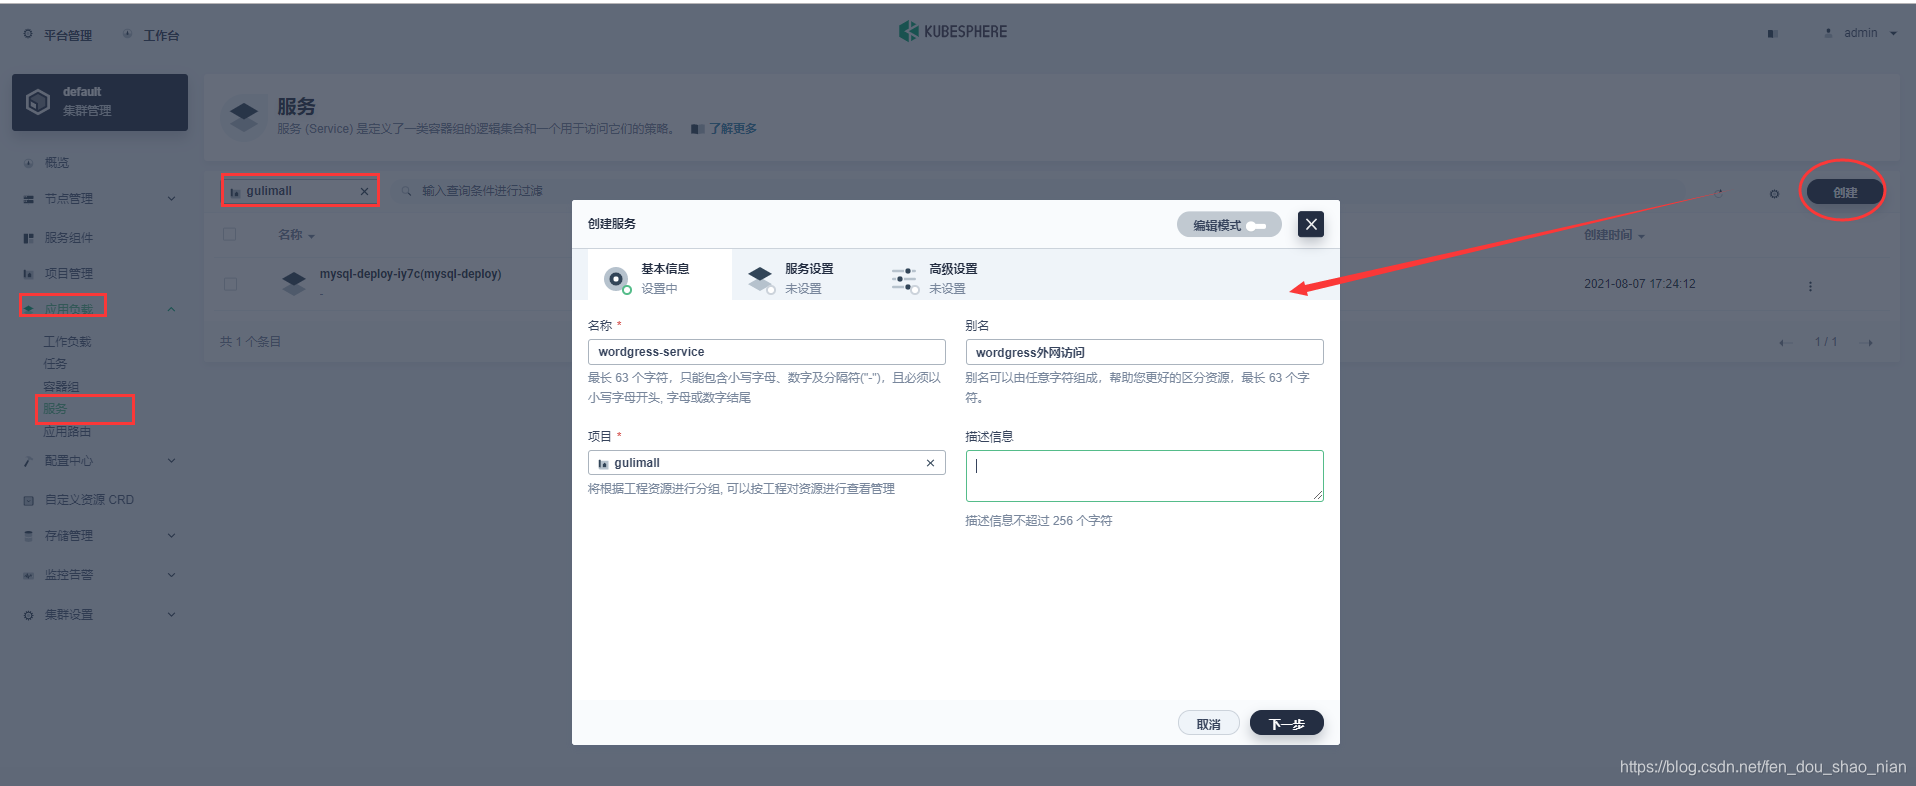Open more actions for mysql-deploy row
This screenshot has width=1916, height=786.
coord(1810,287)
